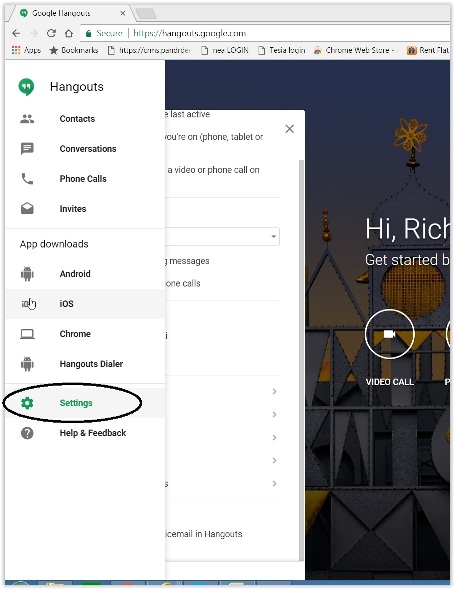Expand the second chevron row in settings

(x=275, y=414)
